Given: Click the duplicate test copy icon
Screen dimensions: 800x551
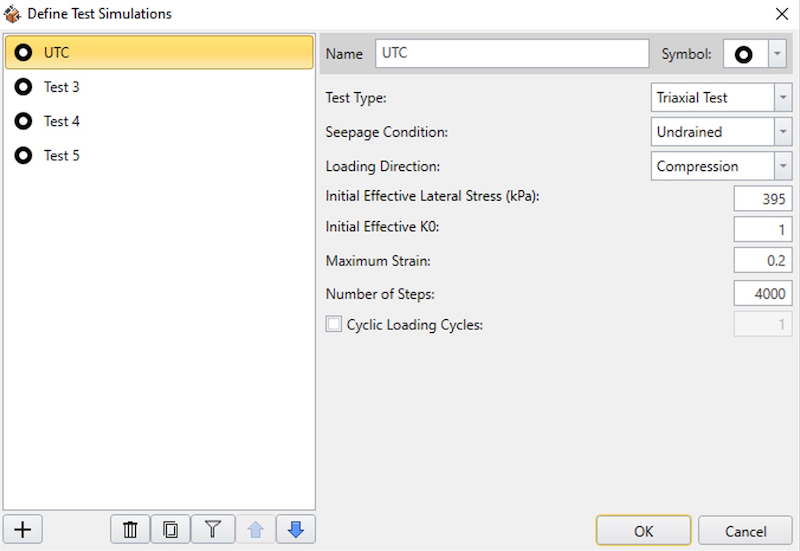Looking at the screenshot, I should [x=170, y=529].
